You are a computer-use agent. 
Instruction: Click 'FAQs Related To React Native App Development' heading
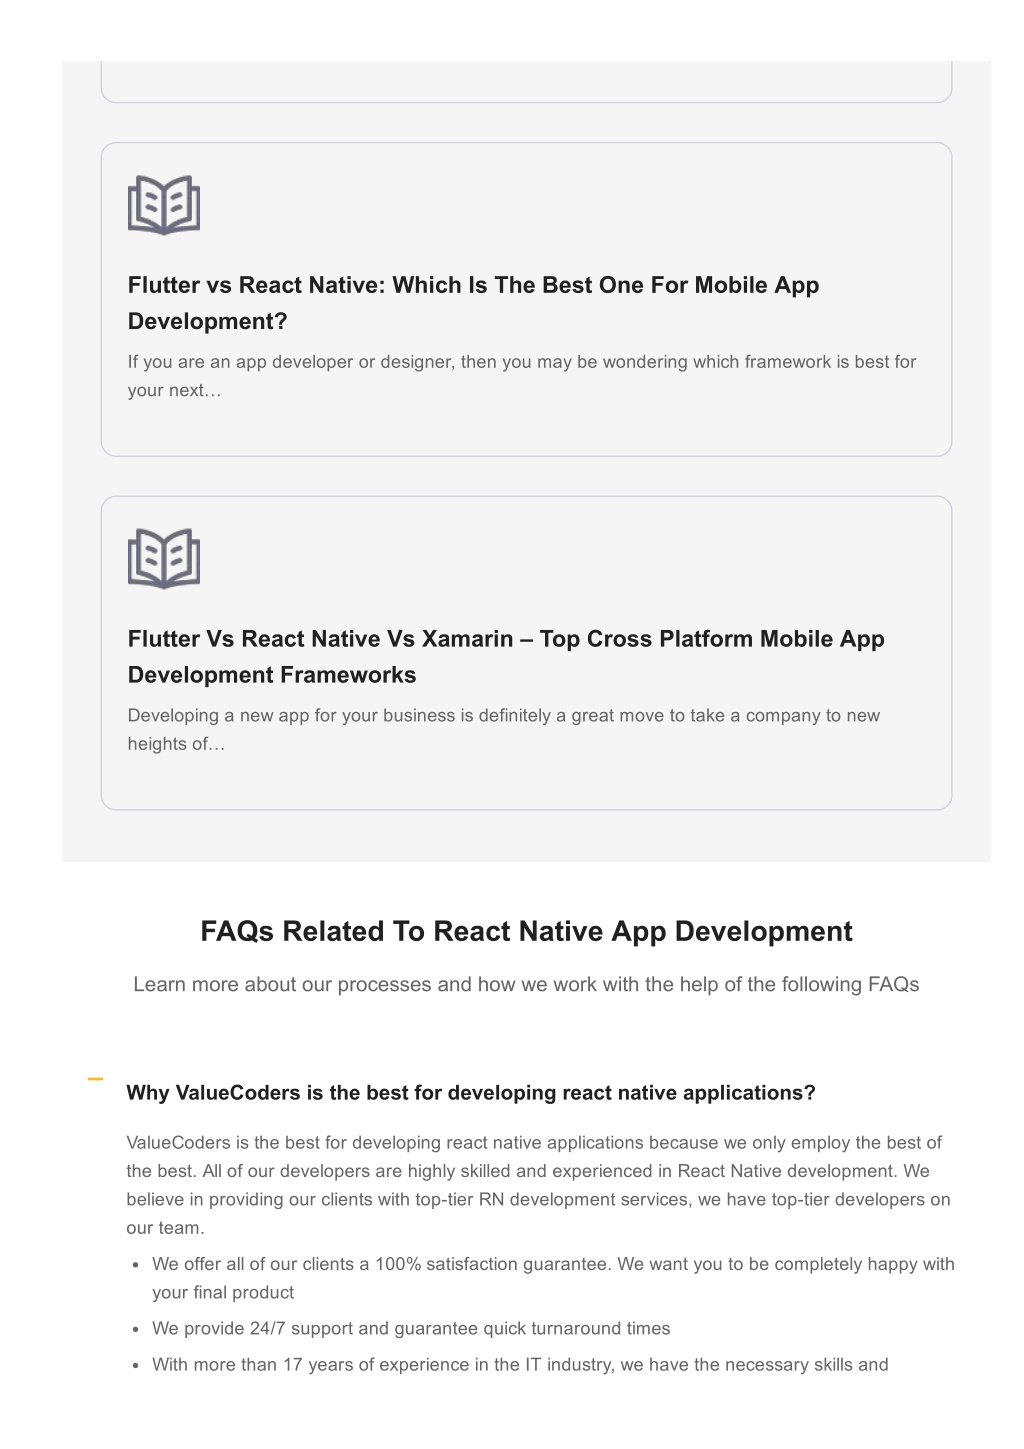click(526, 931)
